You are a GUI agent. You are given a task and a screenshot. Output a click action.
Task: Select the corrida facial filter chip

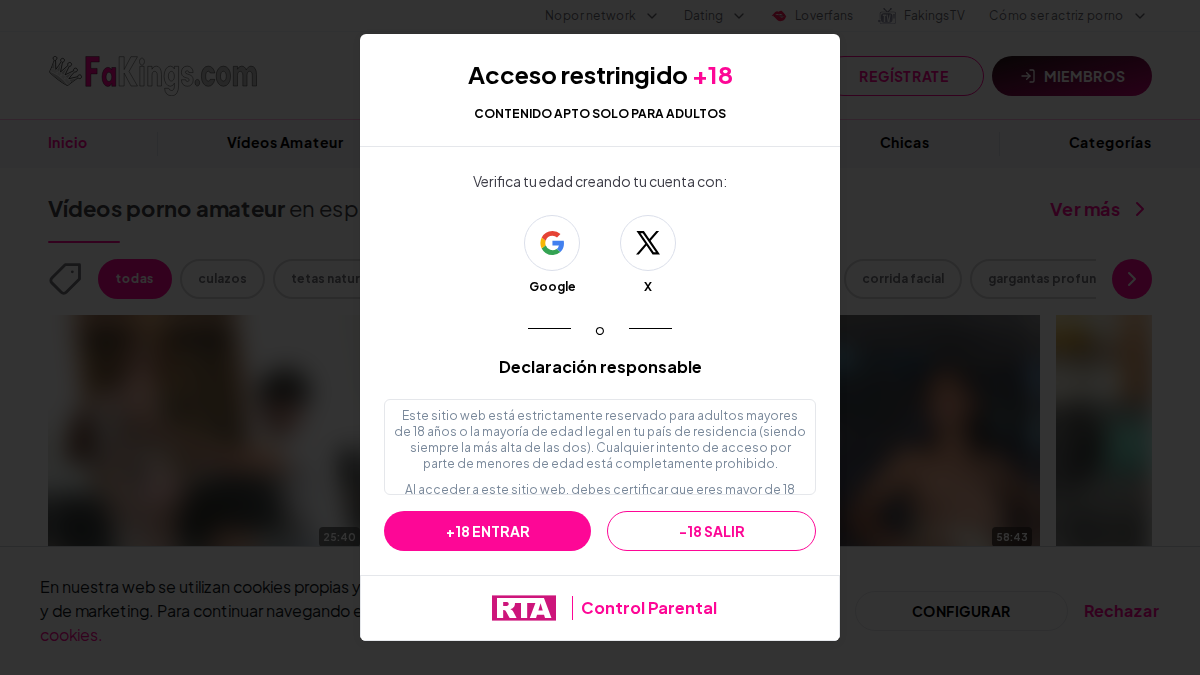(903, 279)
